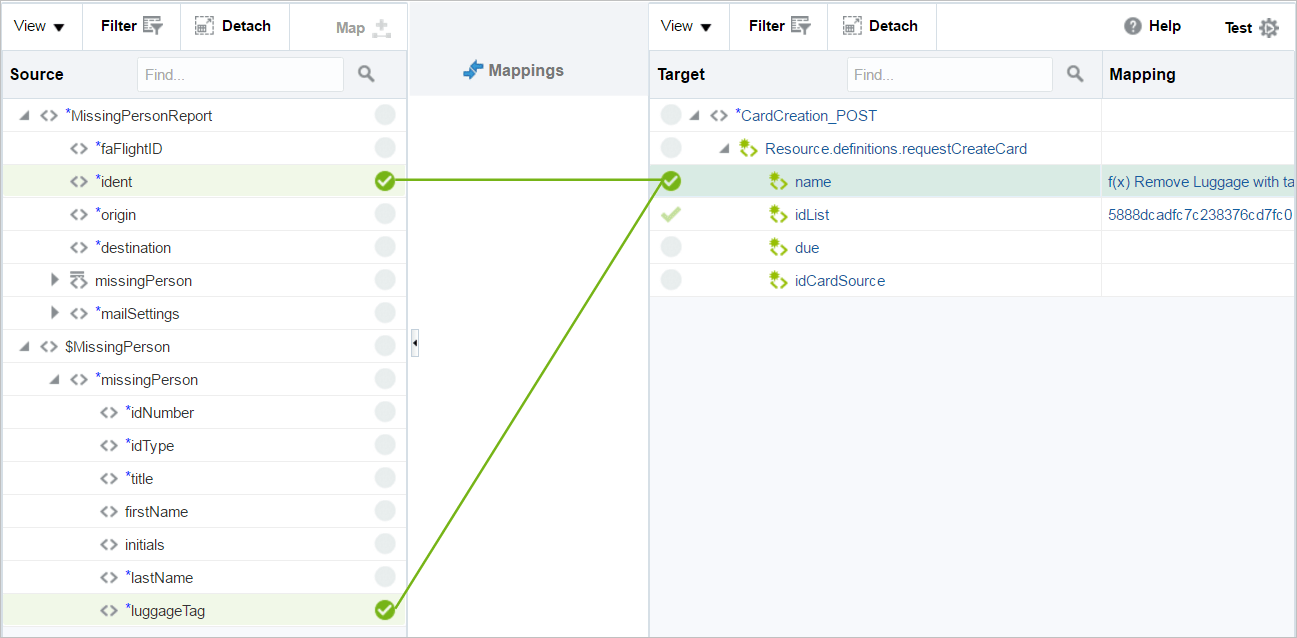This screenshot has width=1297, height=638.
Task: Click the idCardSource element icon
Action: pyautogui.click(x=778, y=281)
